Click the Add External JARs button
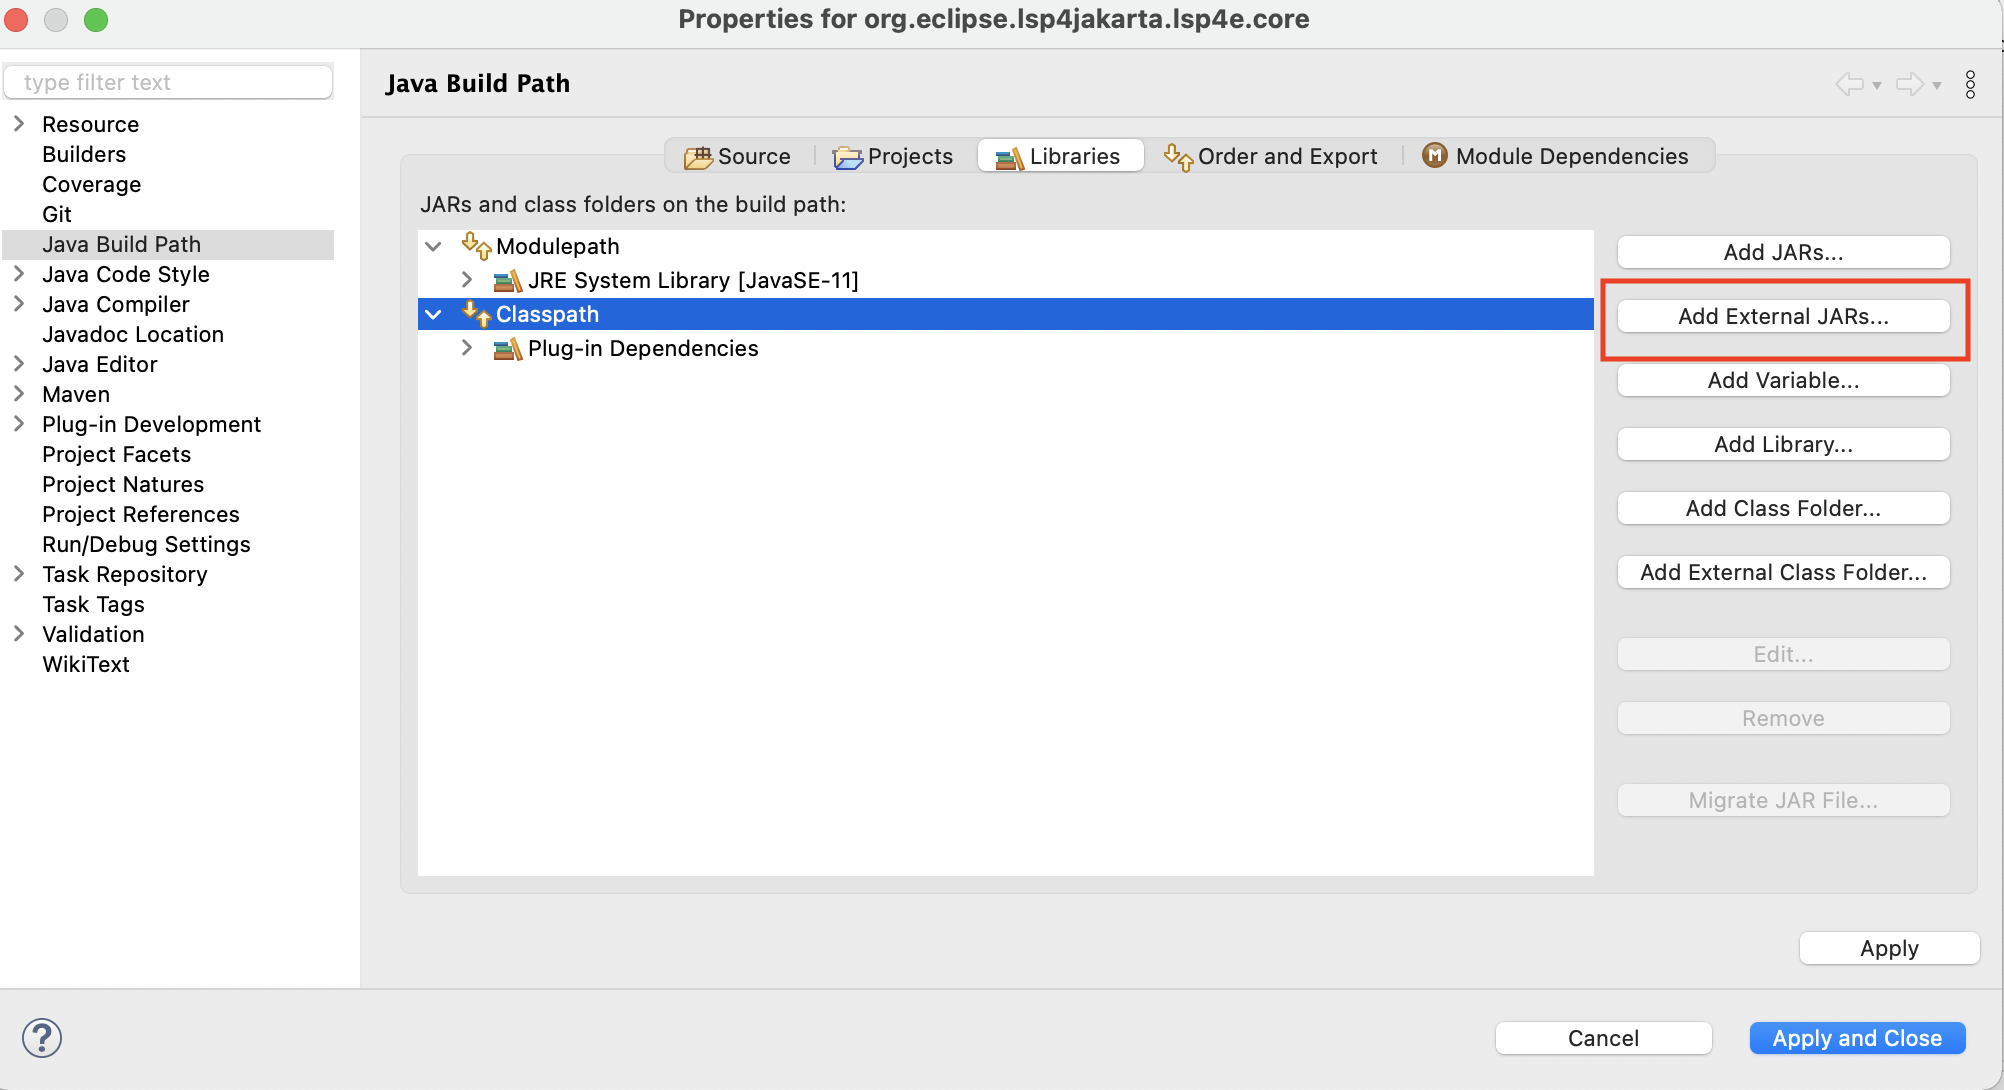 pos(1783,315)
